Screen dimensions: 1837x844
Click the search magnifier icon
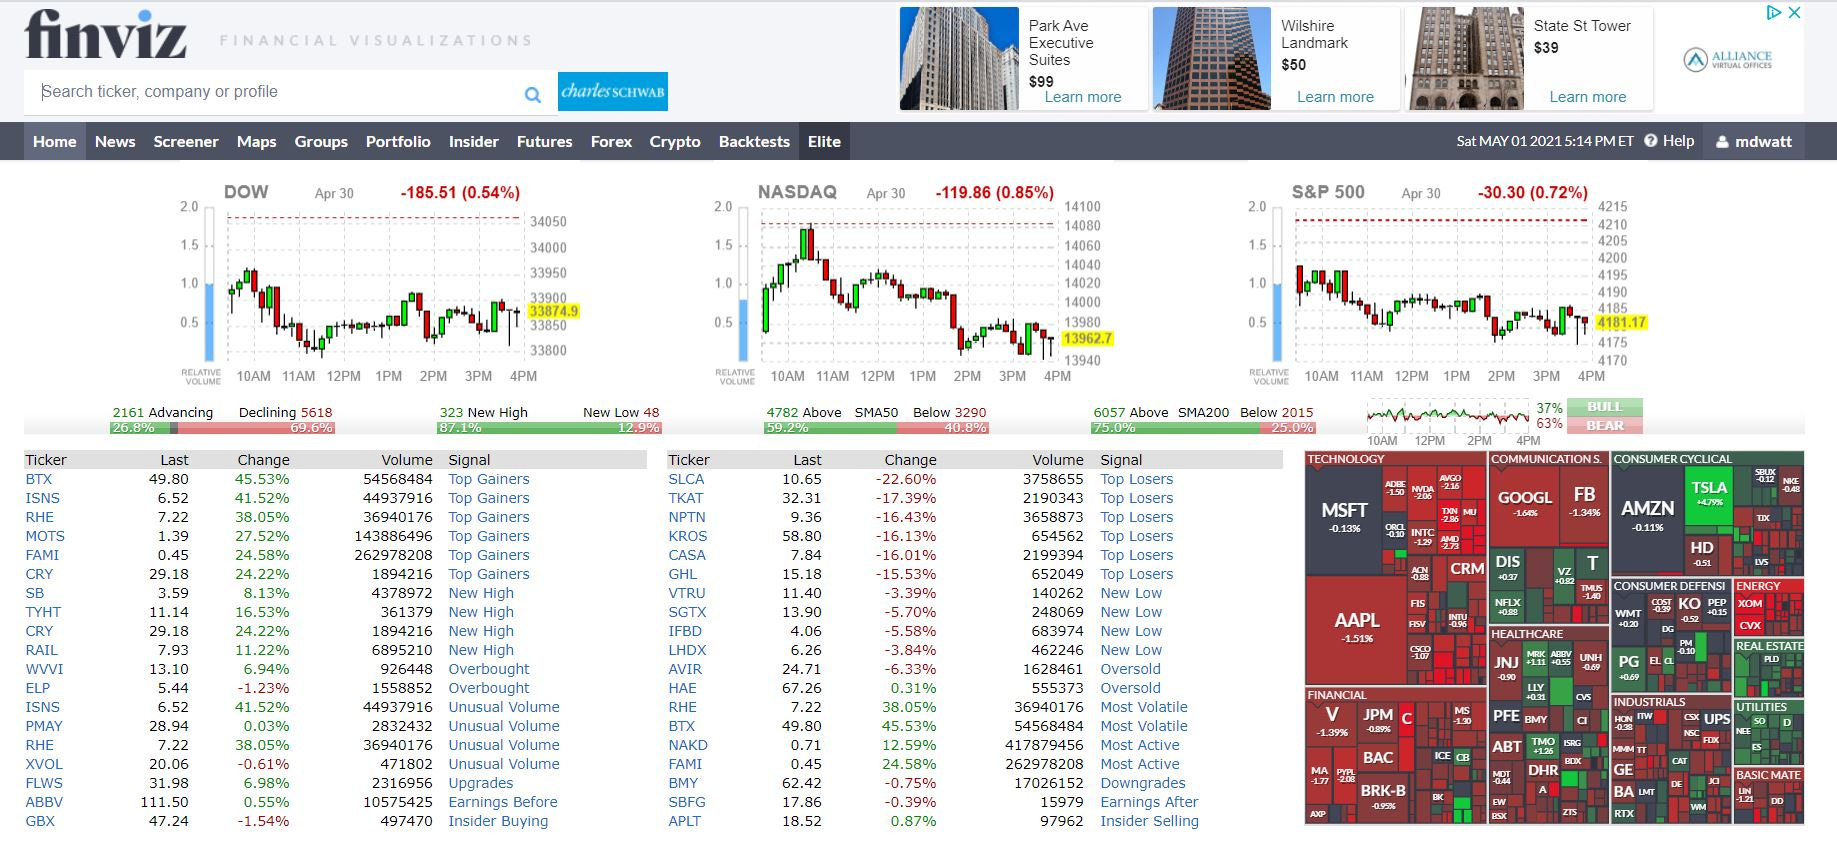pos(533,94)
